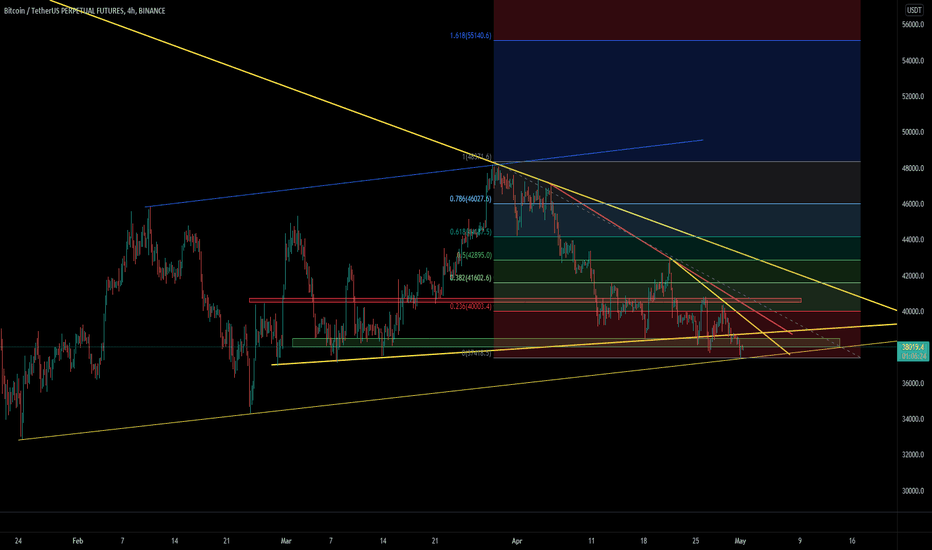
Task: Click the 44000.0 price axis label
Action: tap(912, 240)
